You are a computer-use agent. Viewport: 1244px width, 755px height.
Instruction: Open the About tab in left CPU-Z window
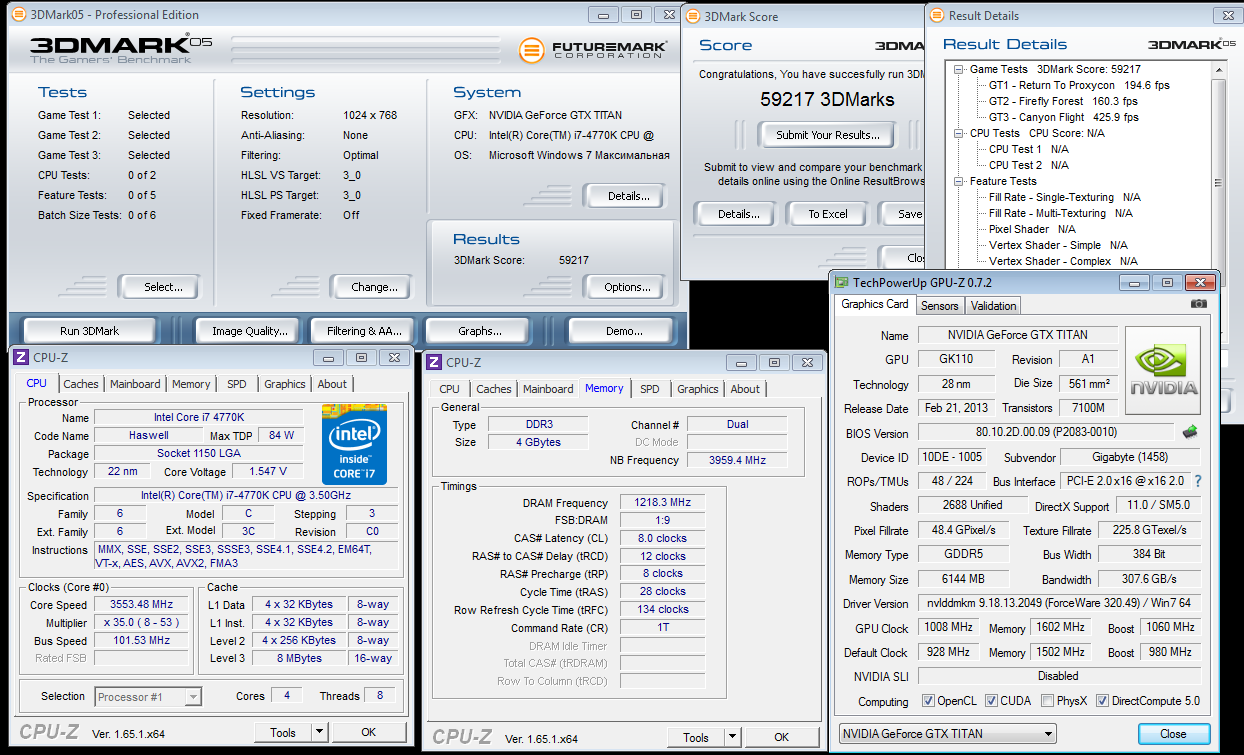(x=332, y=384)
